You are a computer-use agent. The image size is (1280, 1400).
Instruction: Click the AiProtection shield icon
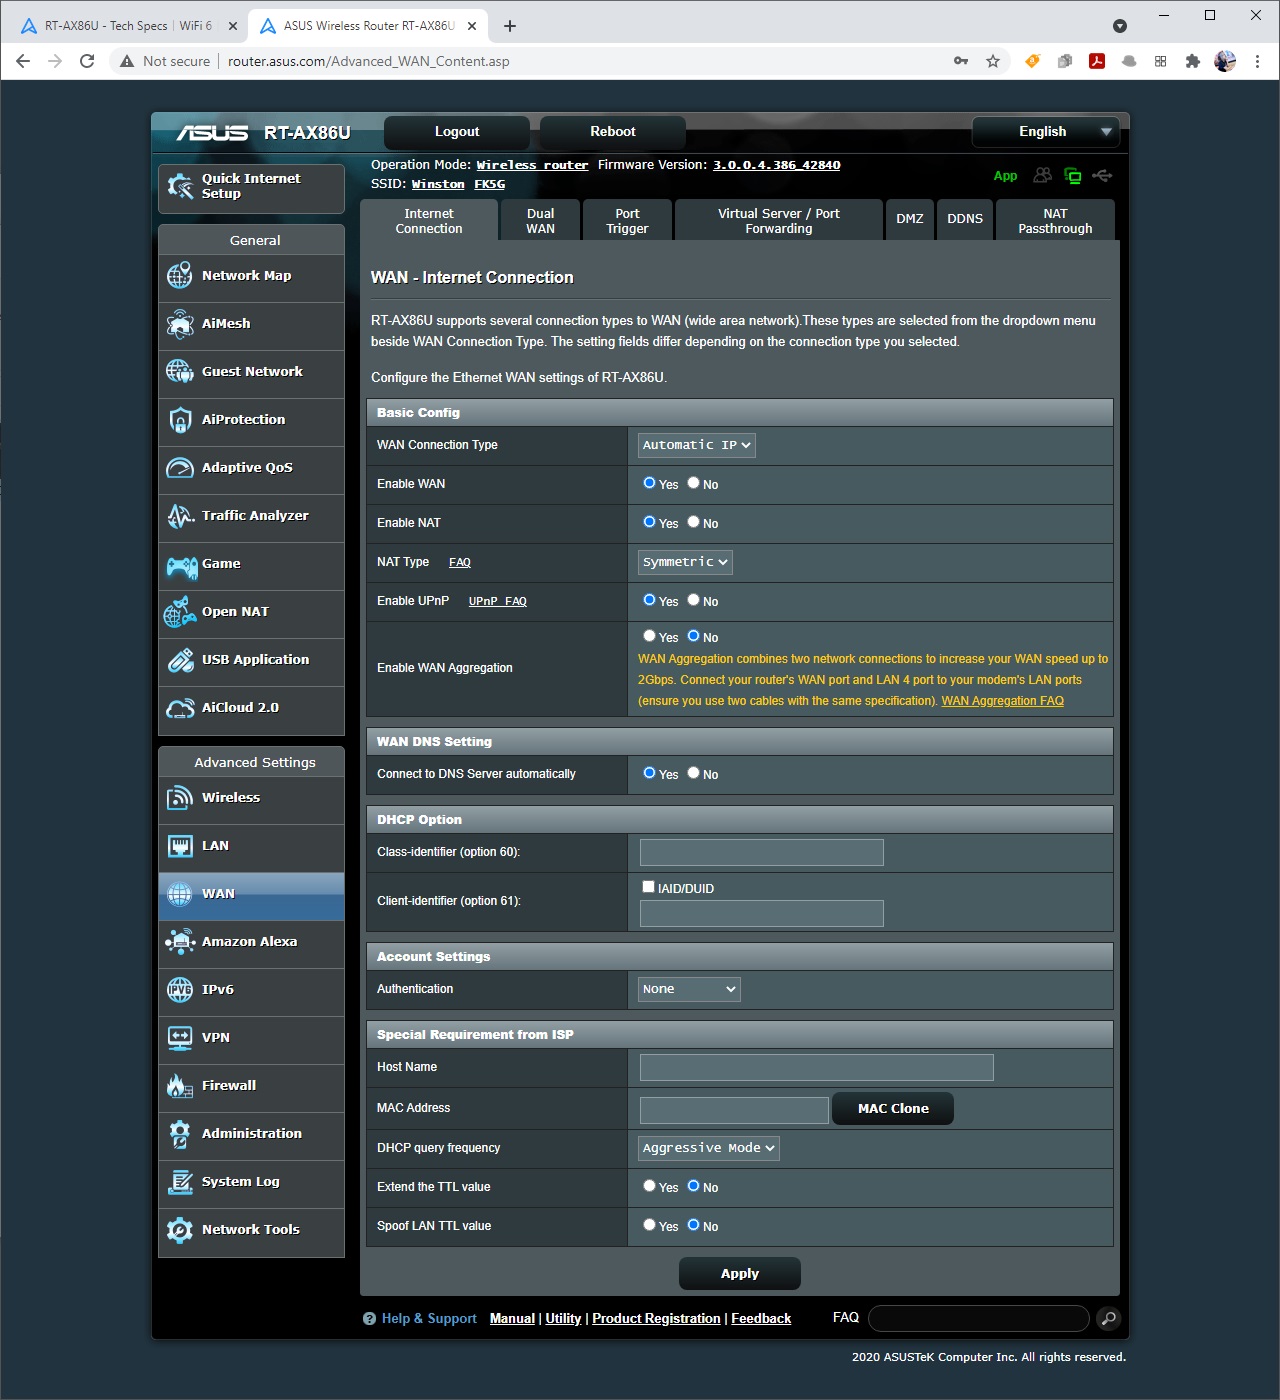[180, 420]
